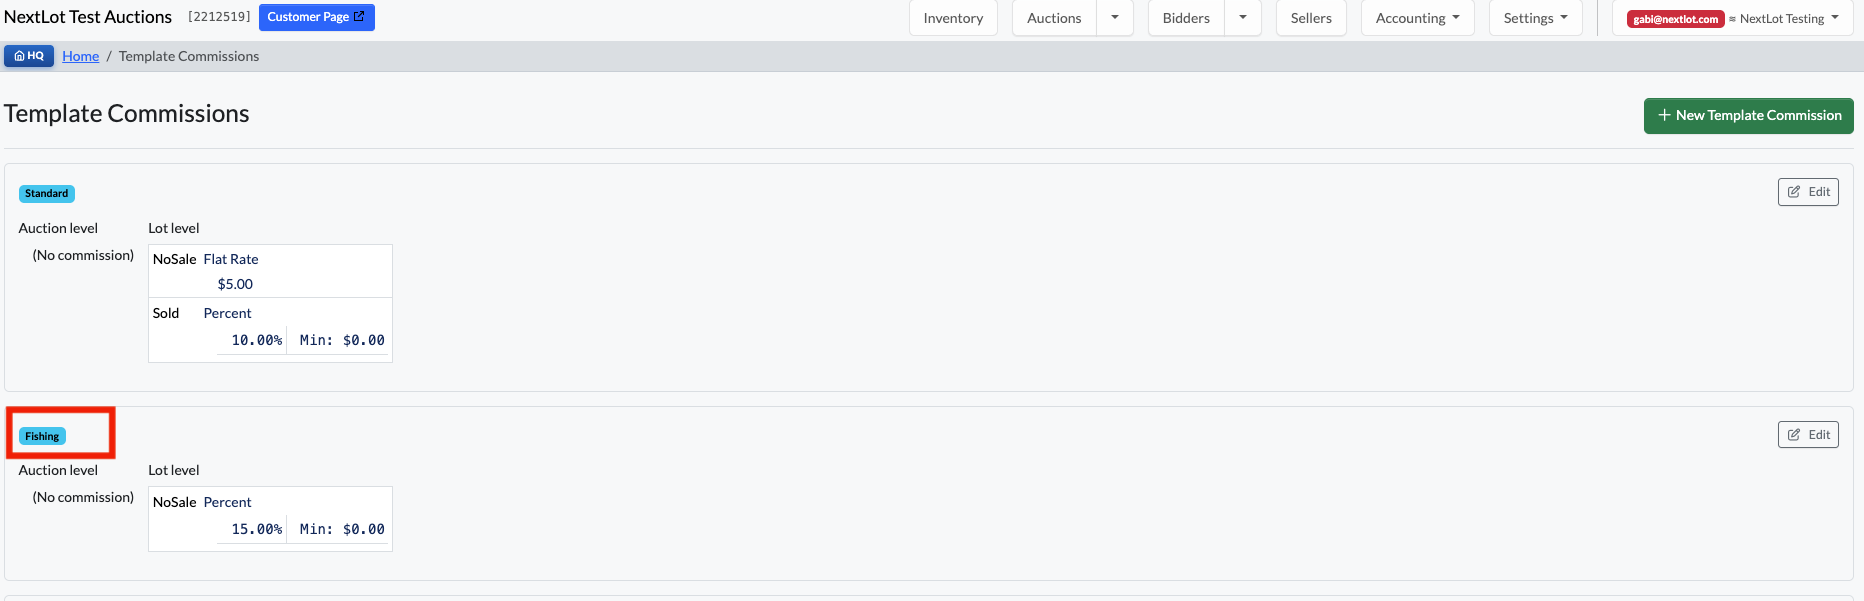Expand the Bidders dropdown arrow
Screen dimensions: 1864x601
pyautogui.click(x=1243, y=18)
